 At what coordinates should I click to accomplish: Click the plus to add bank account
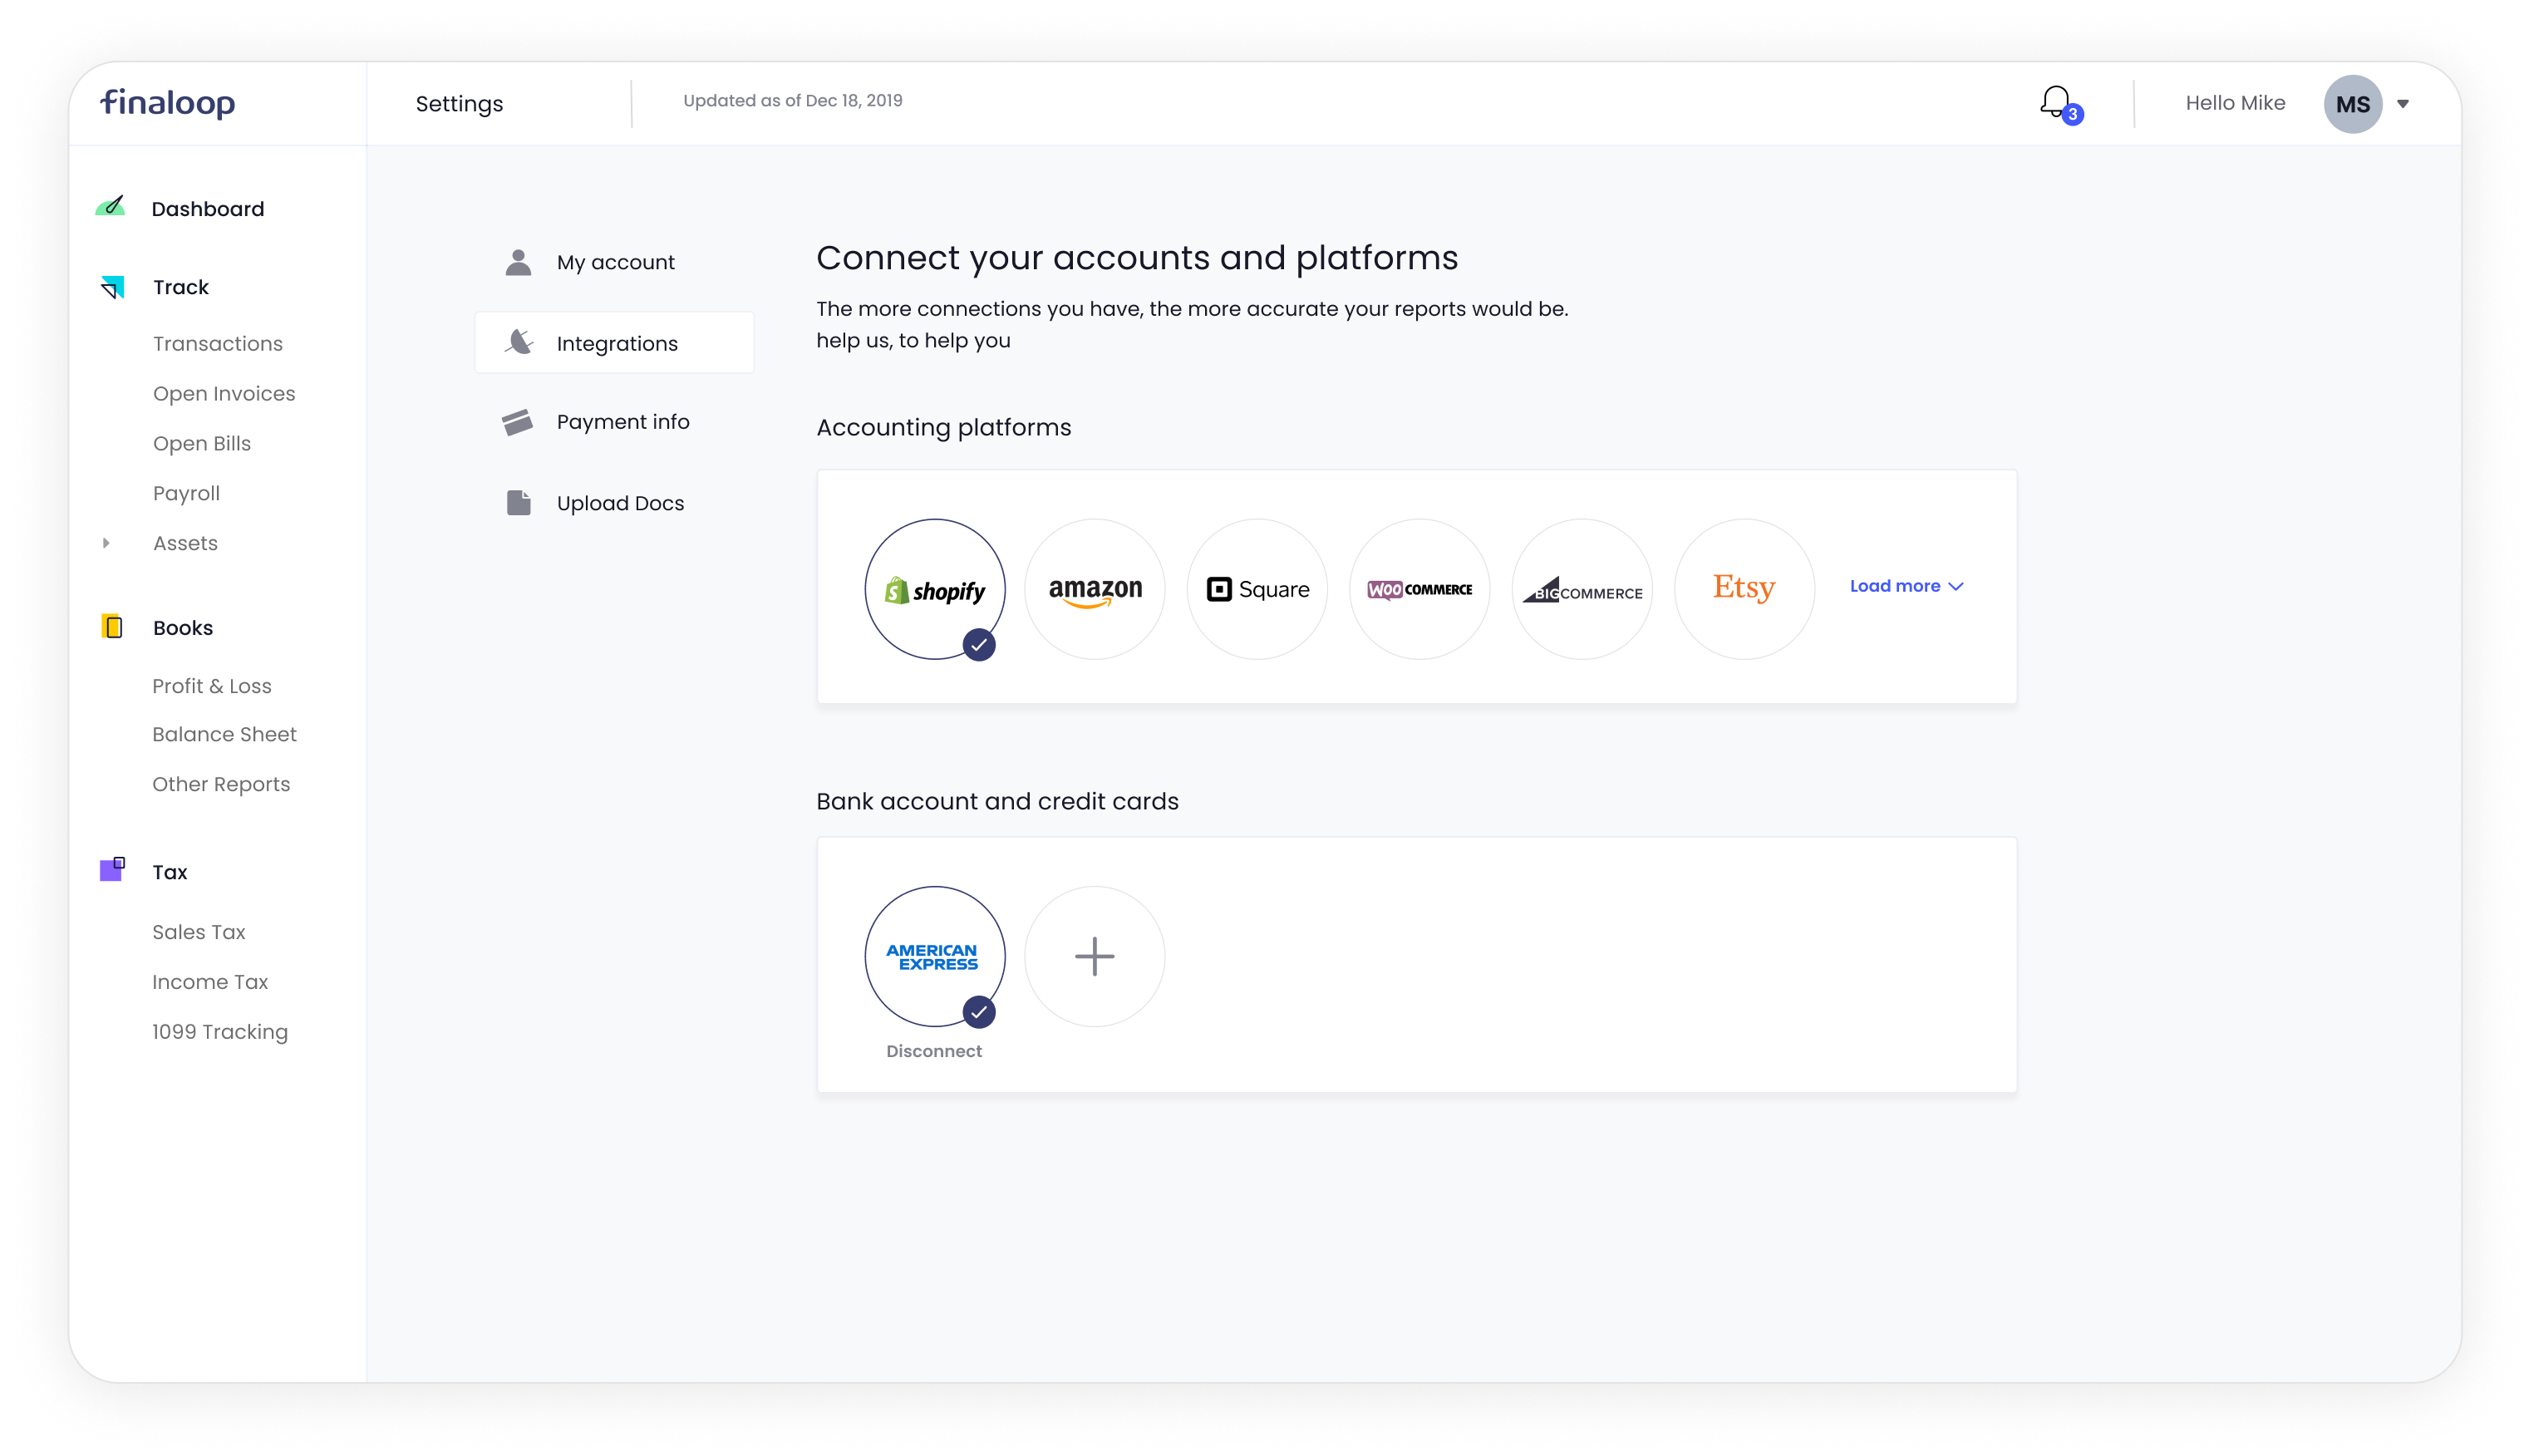coord(1095,956)
